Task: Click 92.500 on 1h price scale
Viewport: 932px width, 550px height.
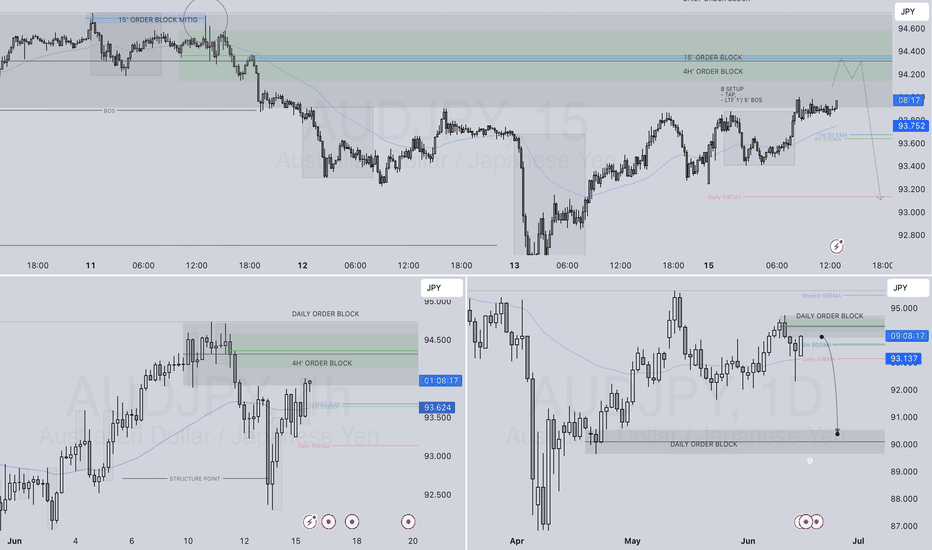Action: [437, 495]
